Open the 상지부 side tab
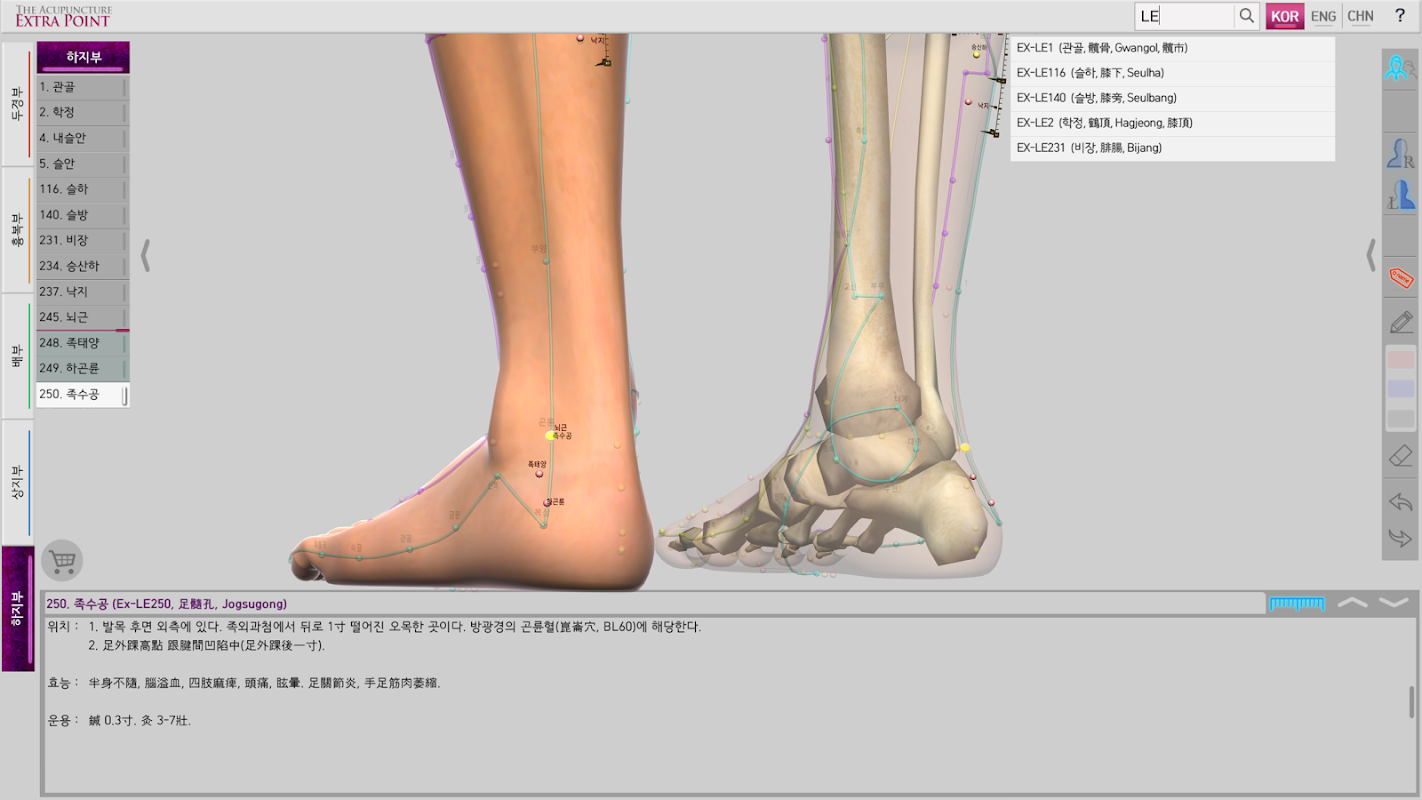 pos(16,482)
